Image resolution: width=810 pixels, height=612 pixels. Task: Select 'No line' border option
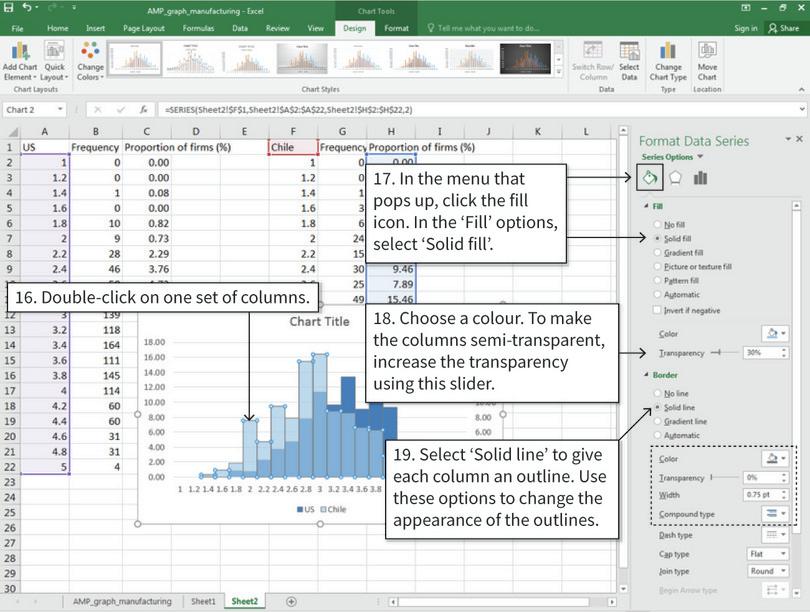click(656, 394)
